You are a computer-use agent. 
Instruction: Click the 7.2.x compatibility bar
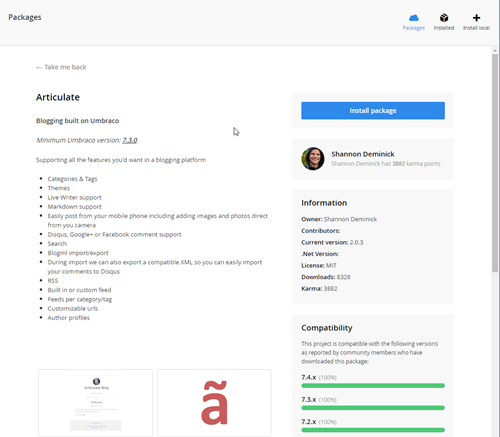coord(373,430)
